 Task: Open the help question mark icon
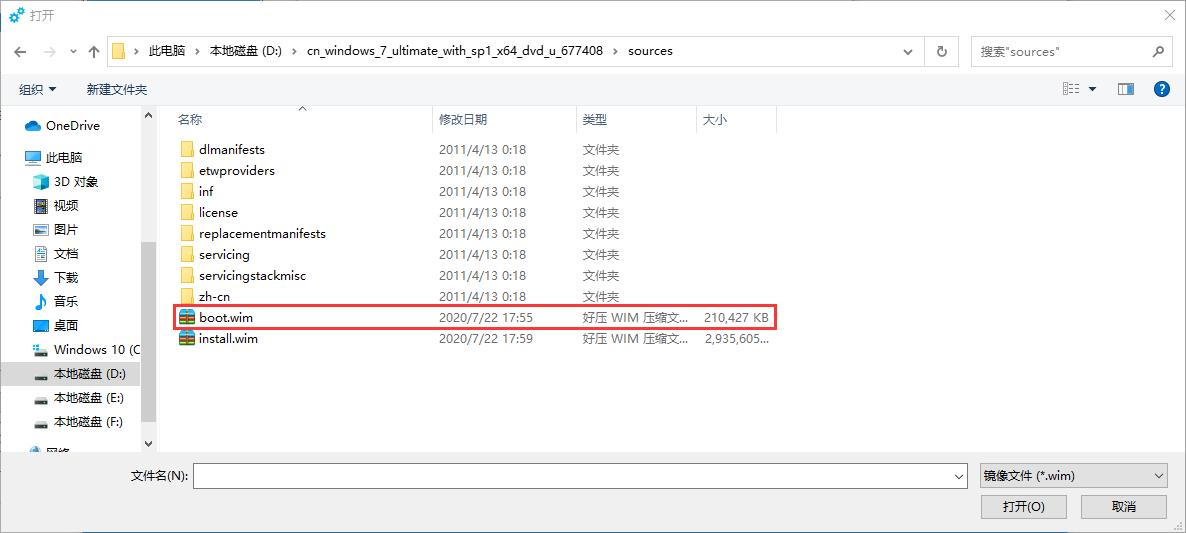pyautogui.click(x=1162, y=89)
